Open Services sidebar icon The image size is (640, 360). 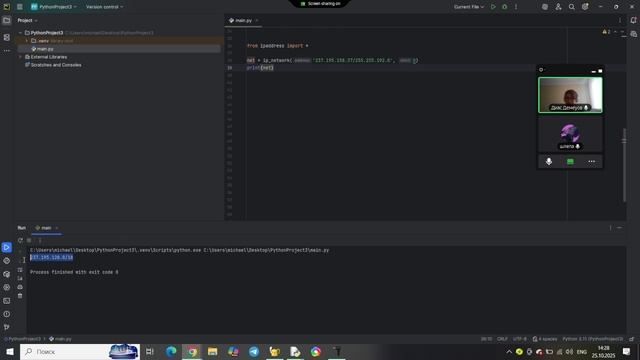point(7,287)
